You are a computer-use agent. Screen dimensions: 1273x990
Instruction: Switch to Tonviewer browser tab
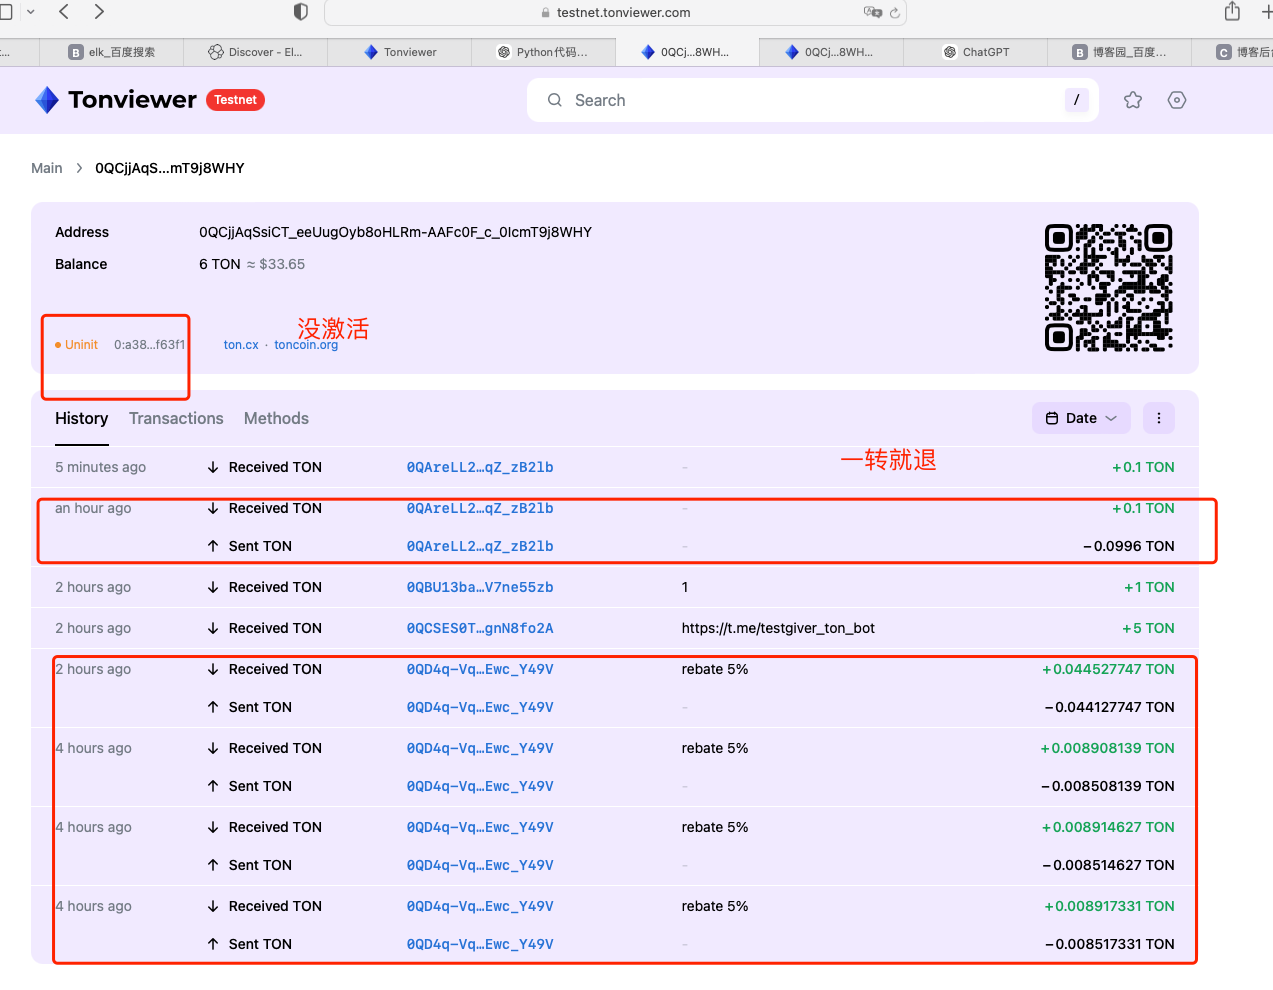pos(399,52)
